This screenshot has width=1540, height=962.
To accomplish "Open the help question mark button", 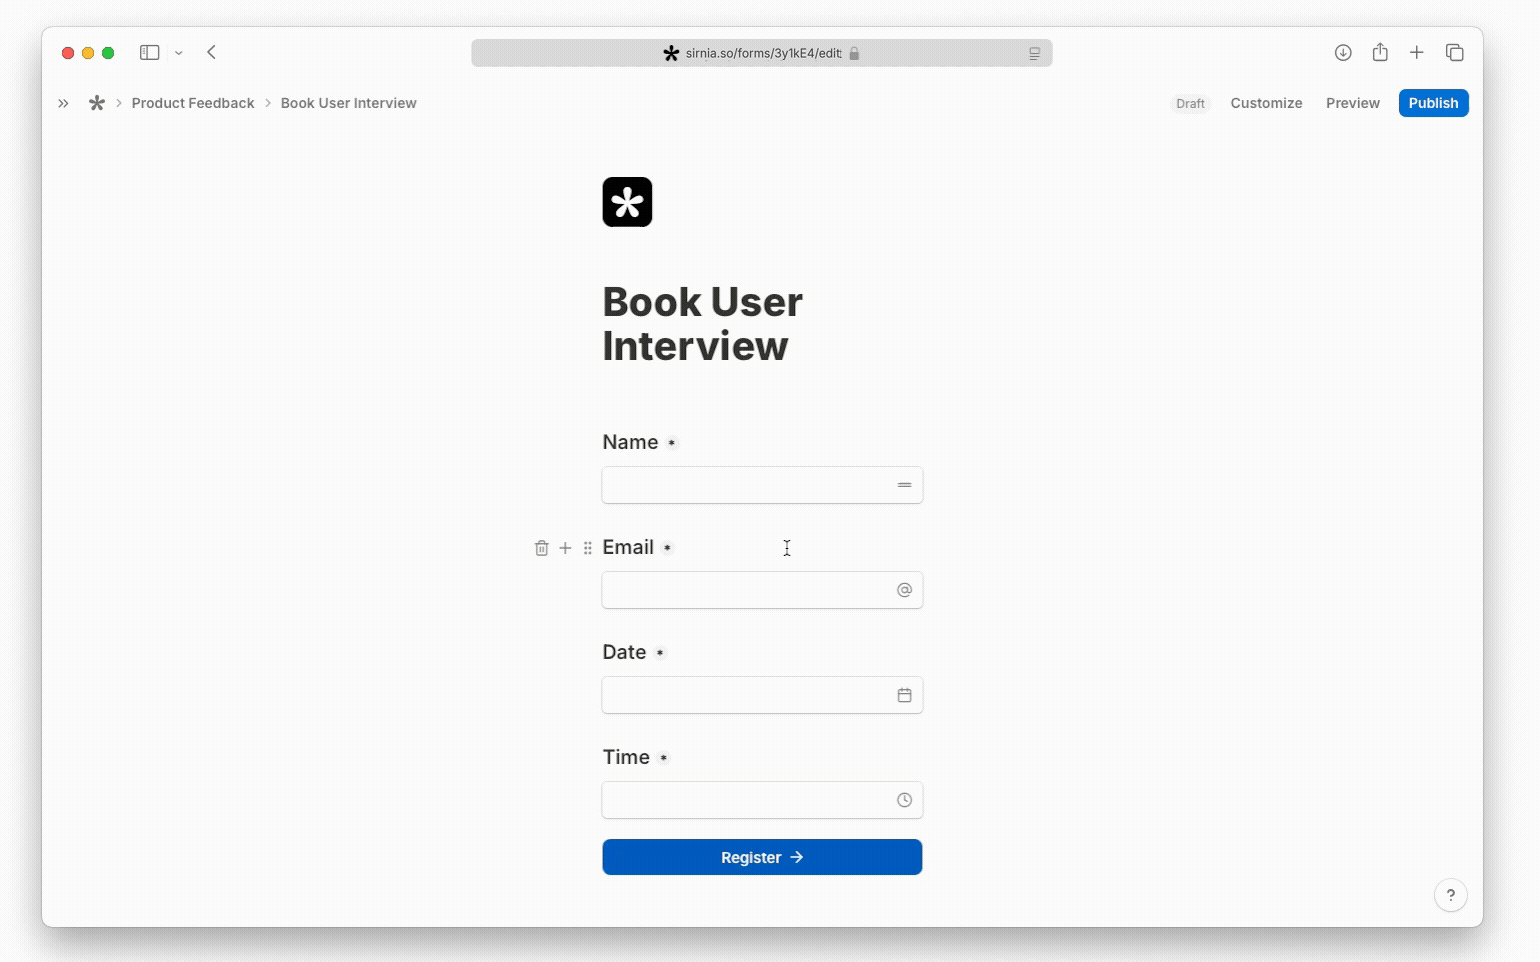I will pyautogui.click(x=1451, y=895).
